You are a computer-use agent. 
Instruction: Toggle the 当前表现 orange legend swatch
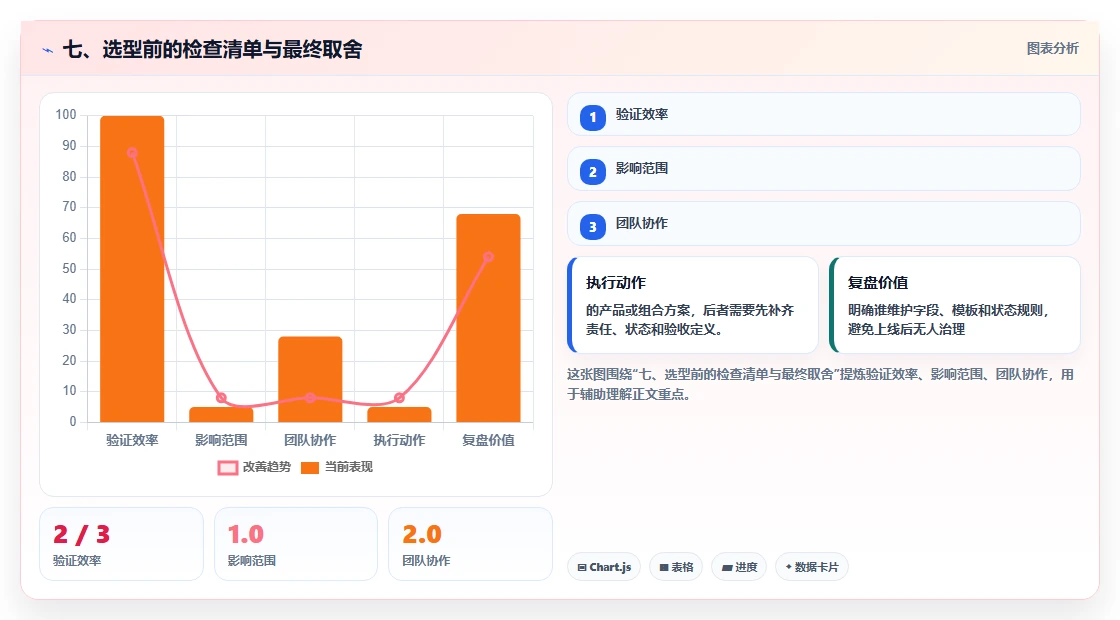tap(309, 468)
